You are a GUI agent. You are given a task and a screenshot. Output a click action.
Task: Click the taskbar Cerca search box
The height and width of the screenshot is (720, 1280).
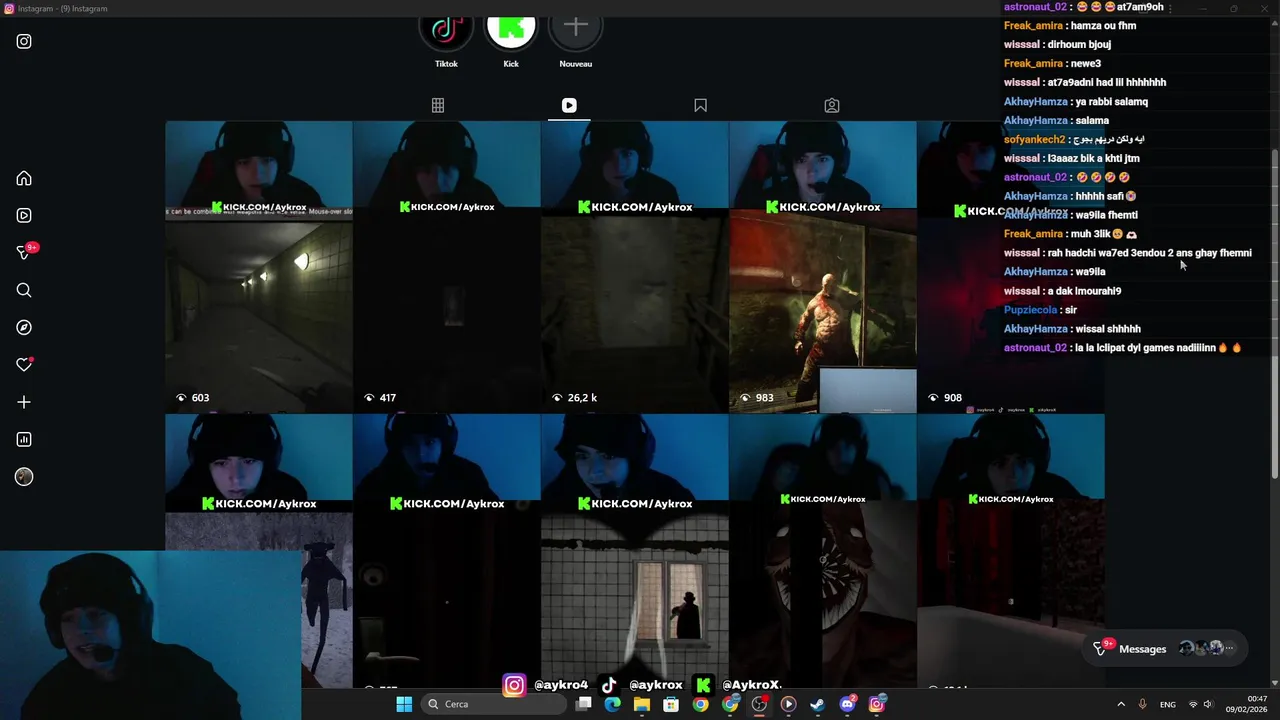[493, 704]
